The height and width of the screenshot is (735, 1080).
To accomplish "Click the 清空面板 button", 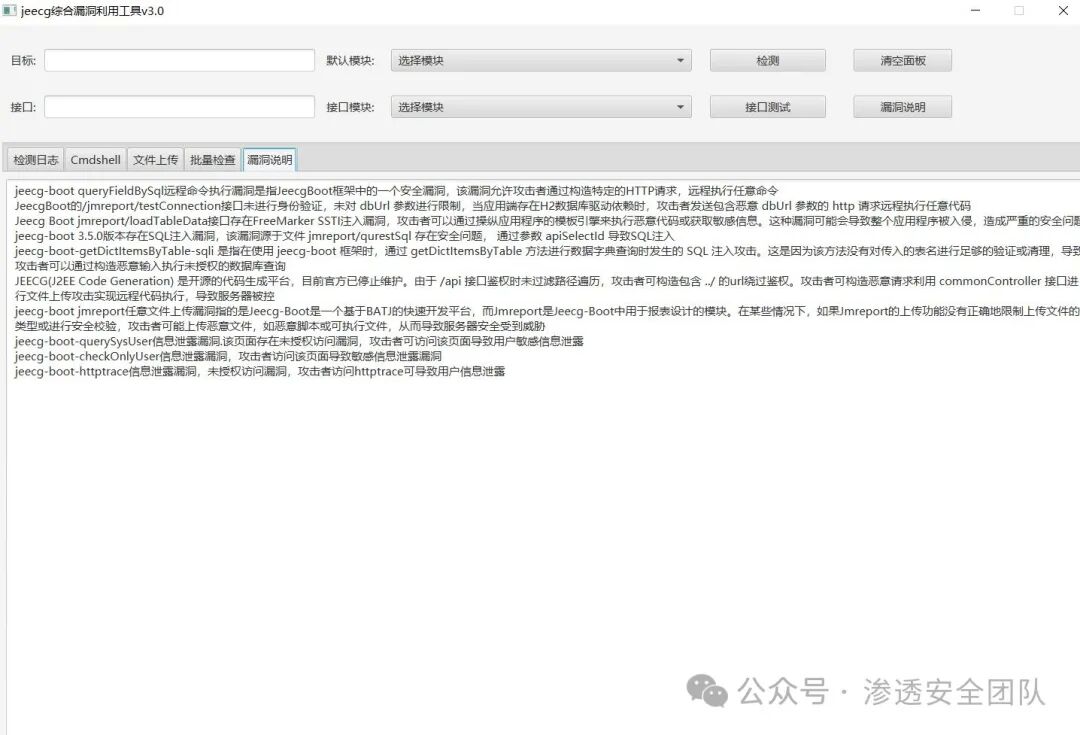I will pyautogui.click(x=902, y=60).
